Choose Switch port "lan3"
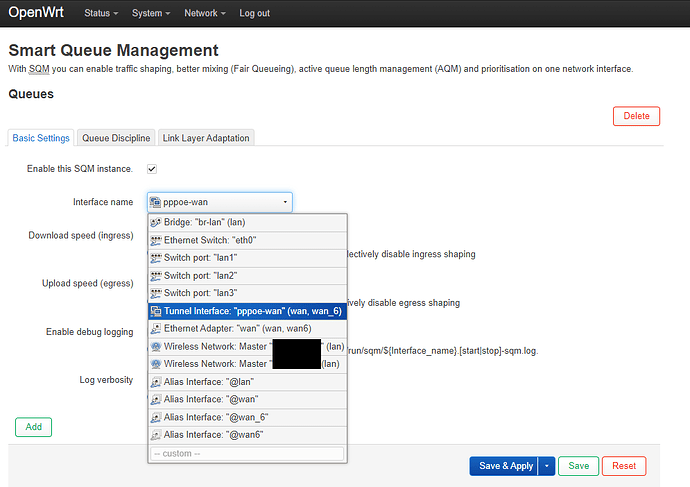This screenshot has width=690, height=487. [248, 293]
